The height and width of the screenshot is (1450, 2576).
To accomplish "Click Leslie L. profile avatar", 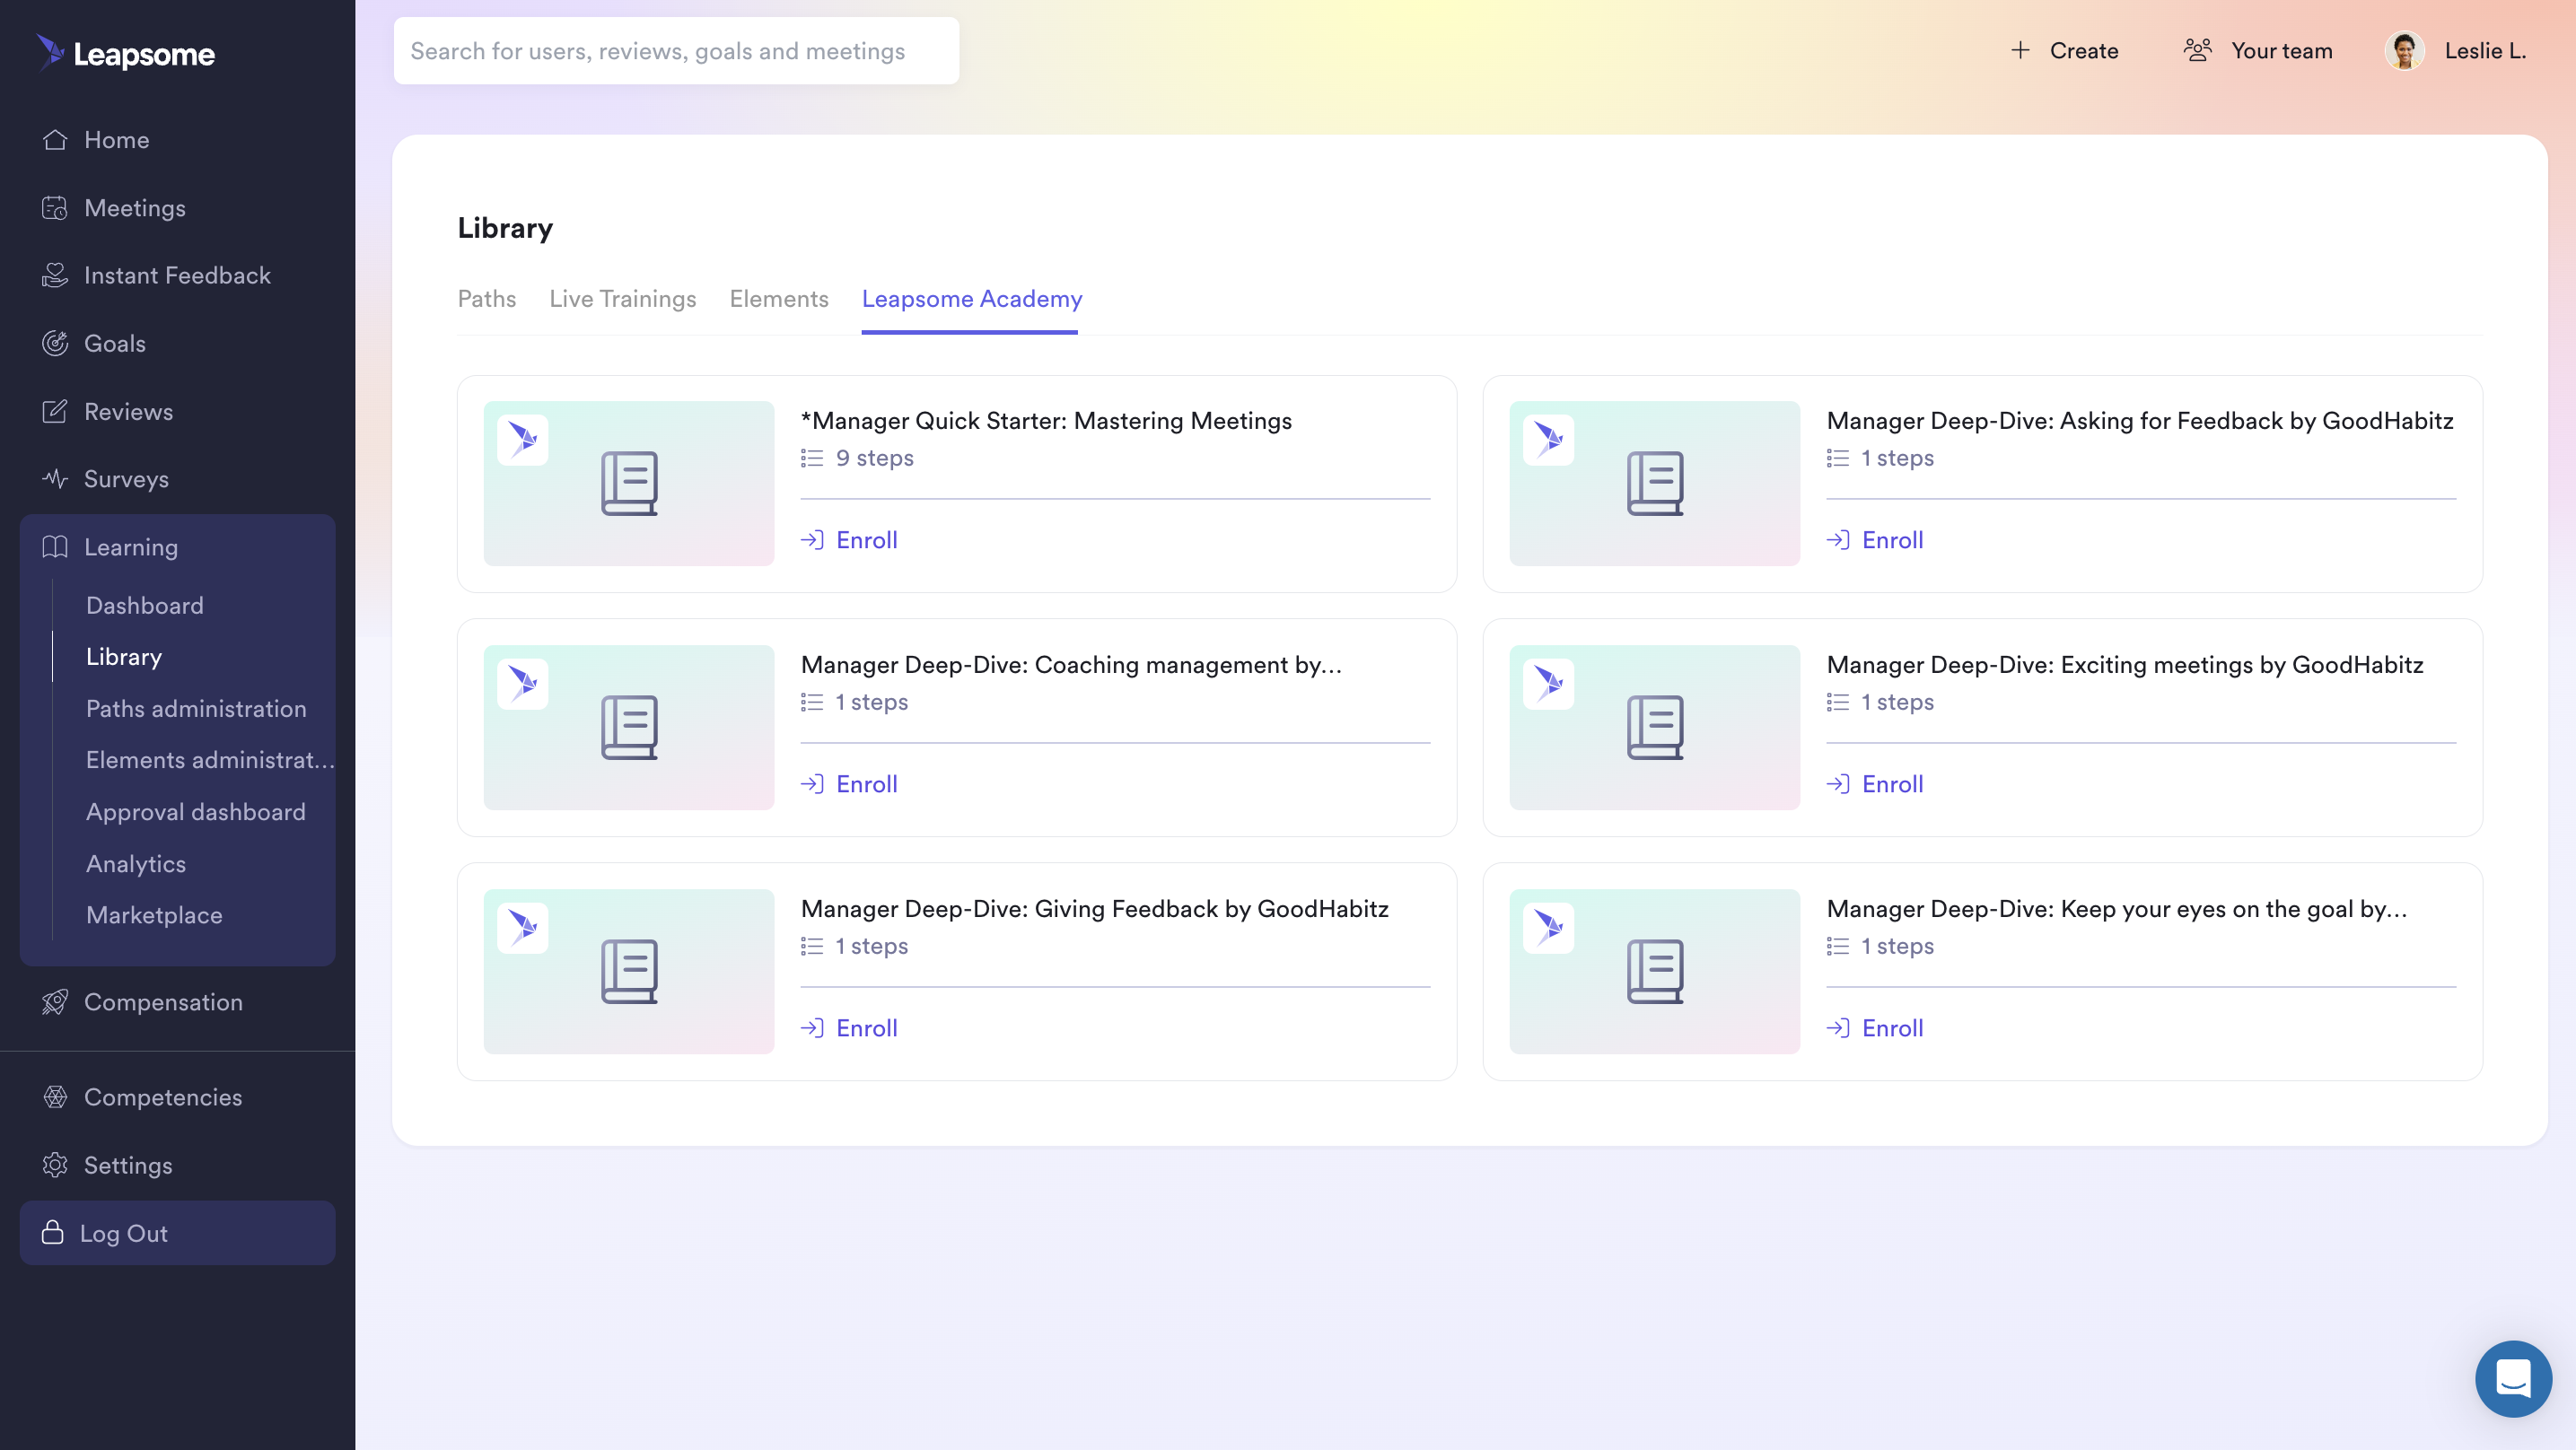I will tap(2404, 50).
